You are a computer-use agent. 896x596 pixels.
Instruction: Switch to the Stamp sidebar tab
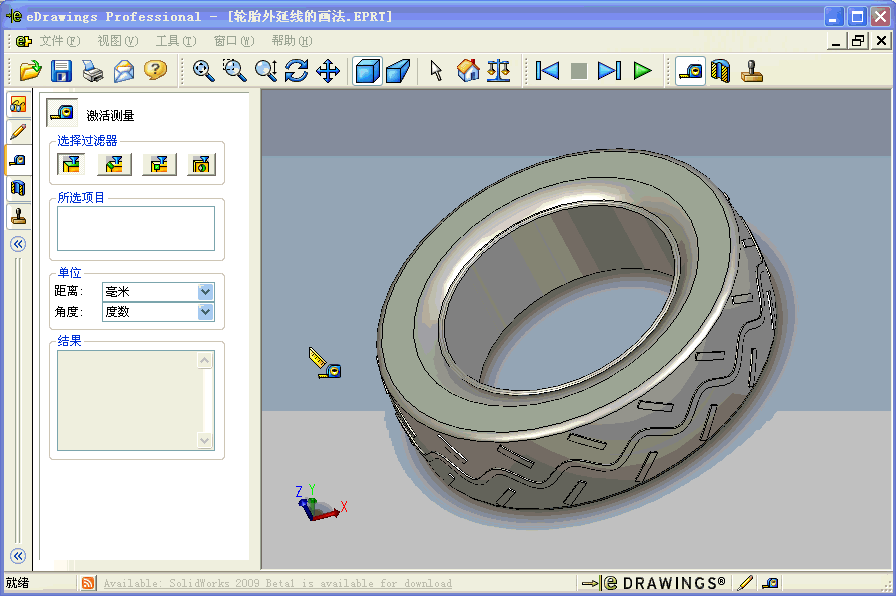18,216
